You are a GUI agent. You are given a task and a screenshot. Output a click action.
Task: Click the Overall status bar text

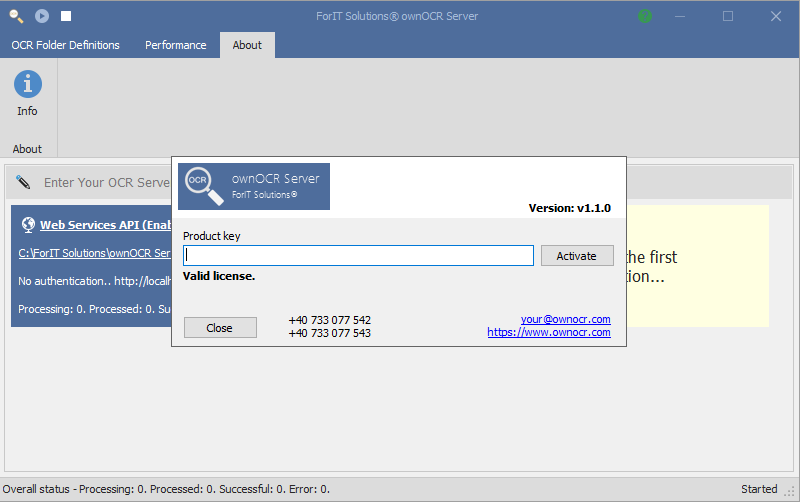tap(166, 489)
